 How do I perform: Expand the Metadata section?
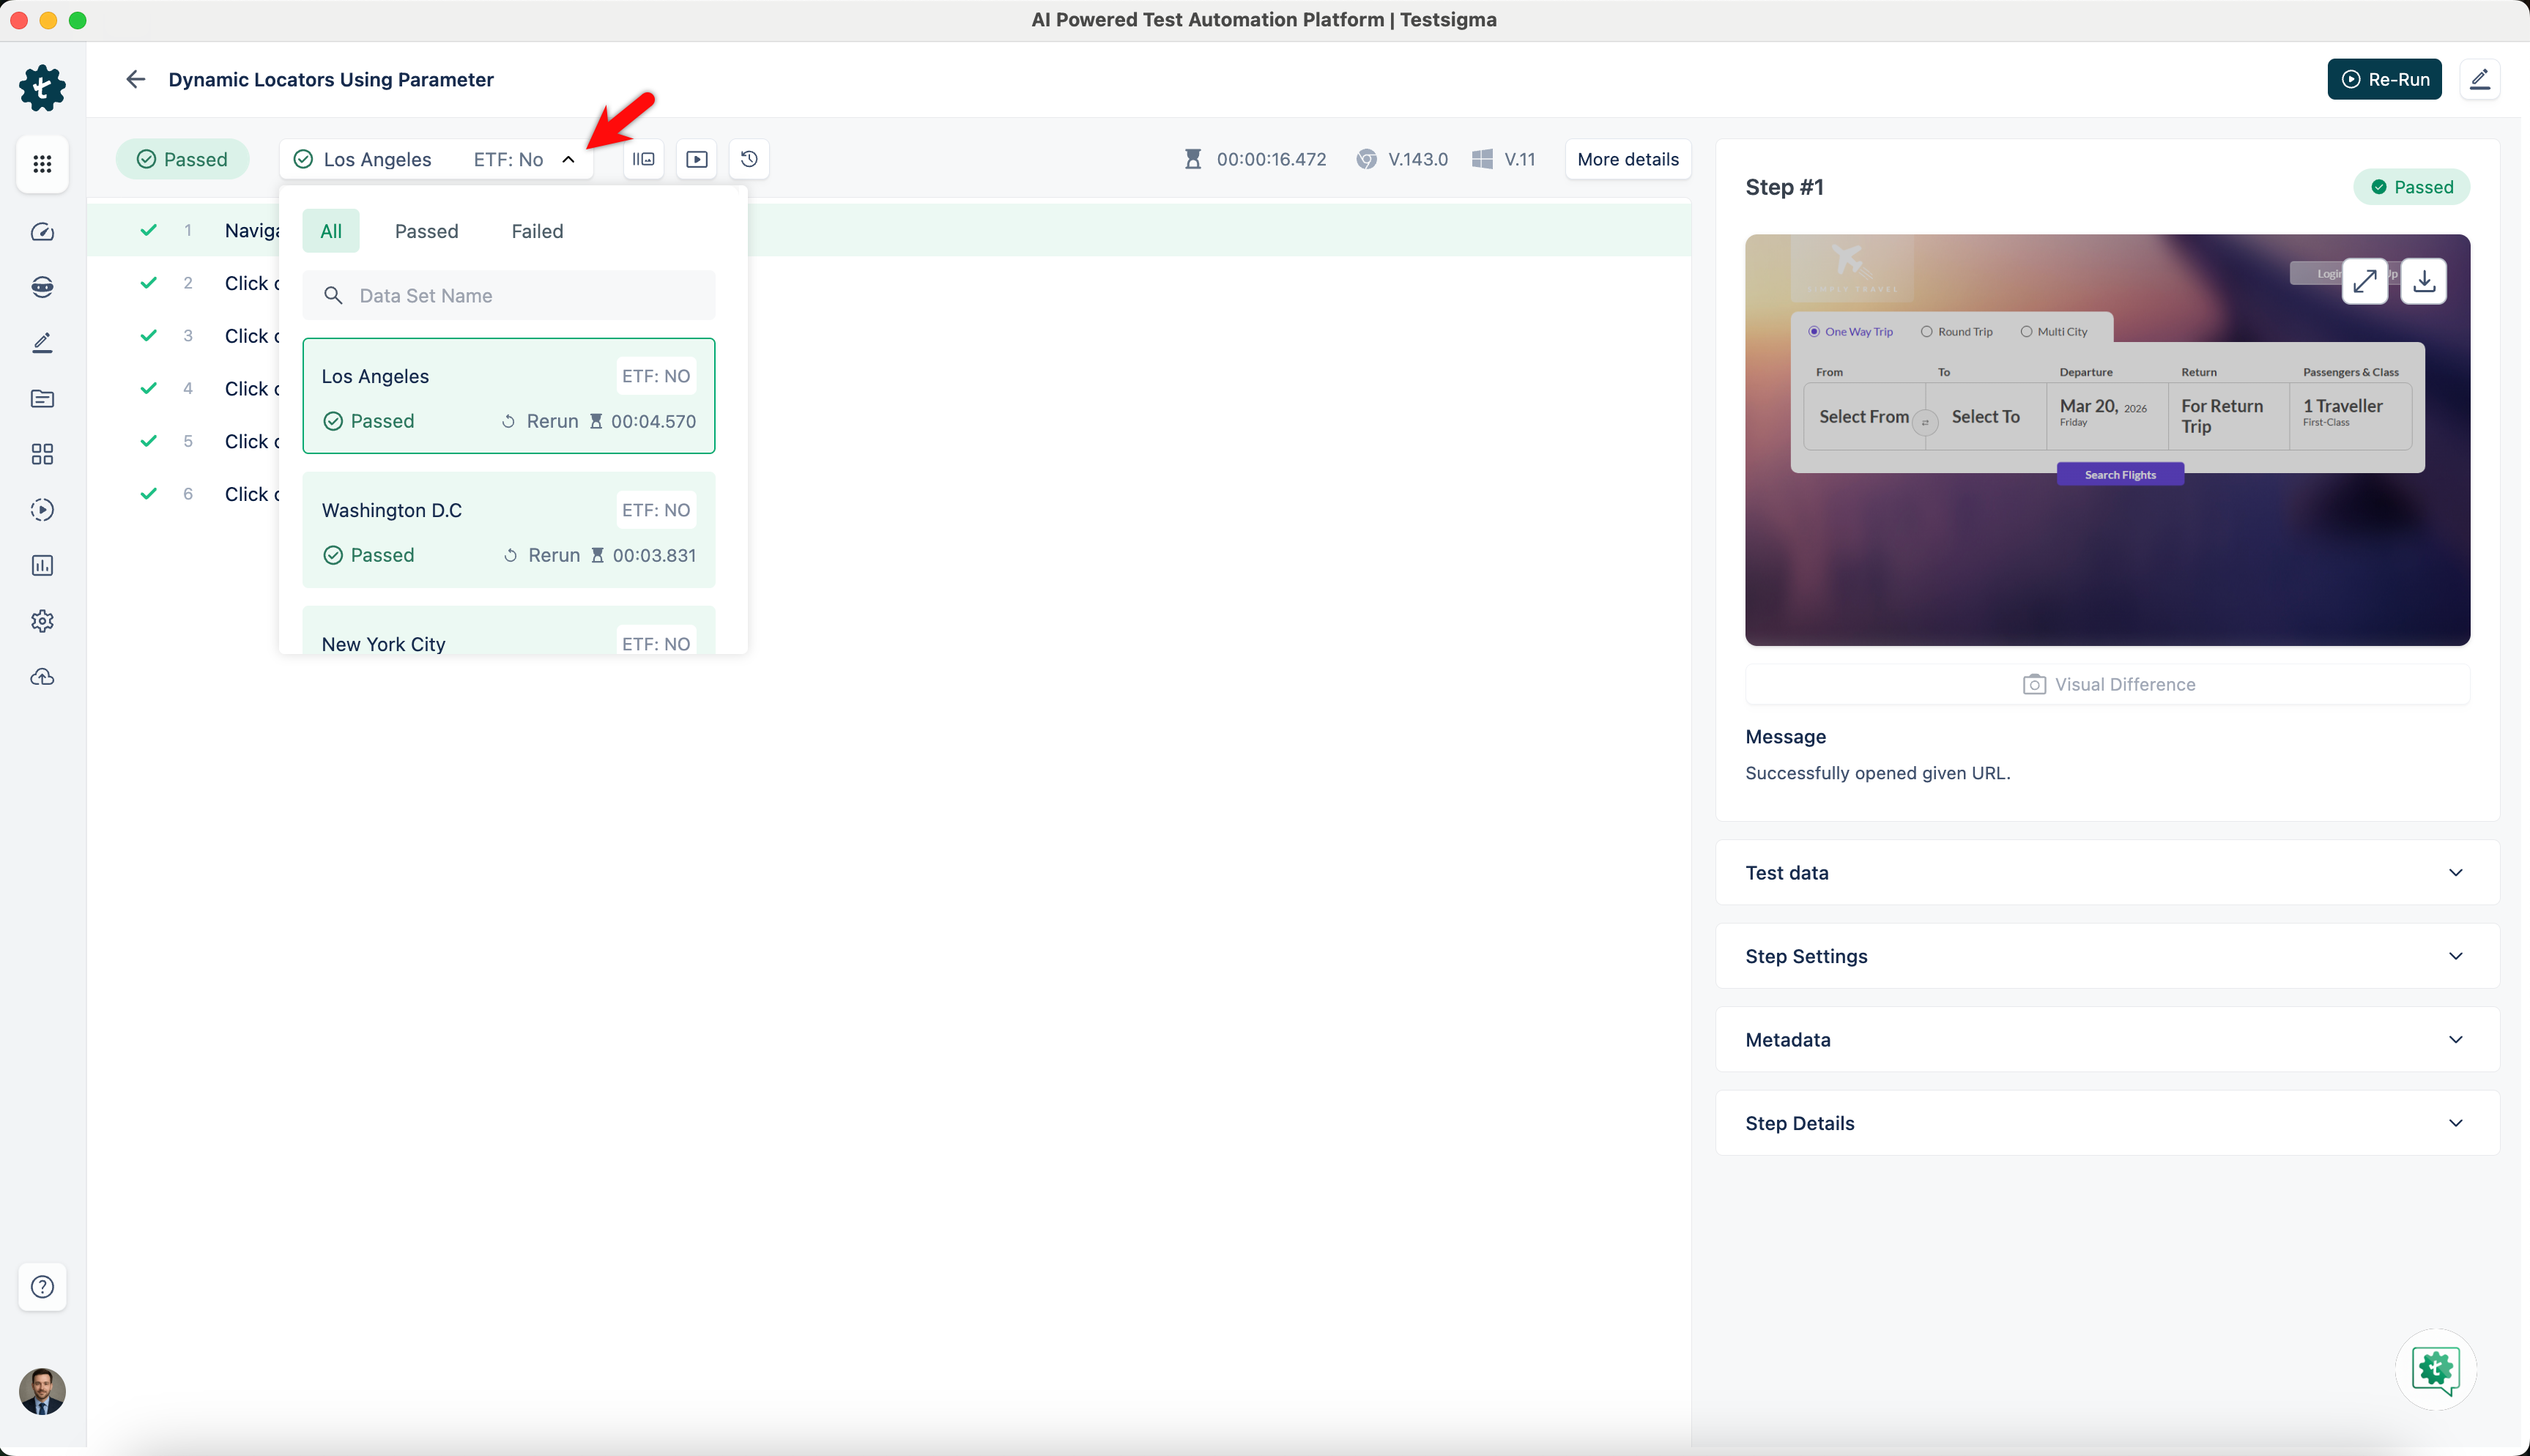2107,1039
